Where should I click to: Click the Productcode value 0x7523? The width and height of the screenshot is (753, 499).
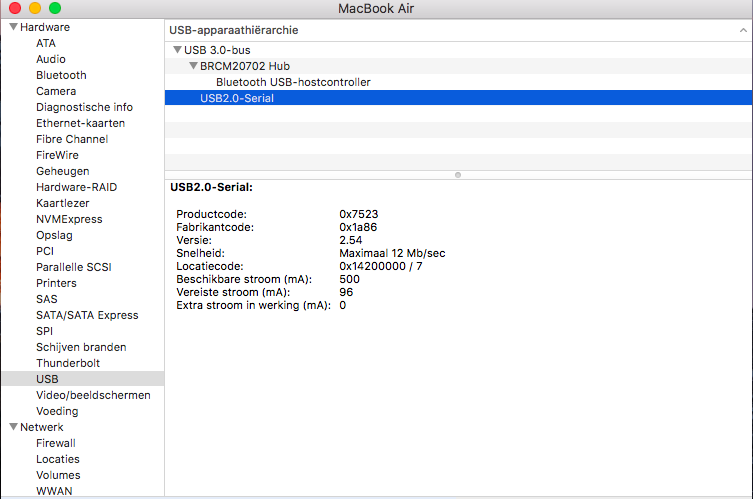[x=359, y=214]
